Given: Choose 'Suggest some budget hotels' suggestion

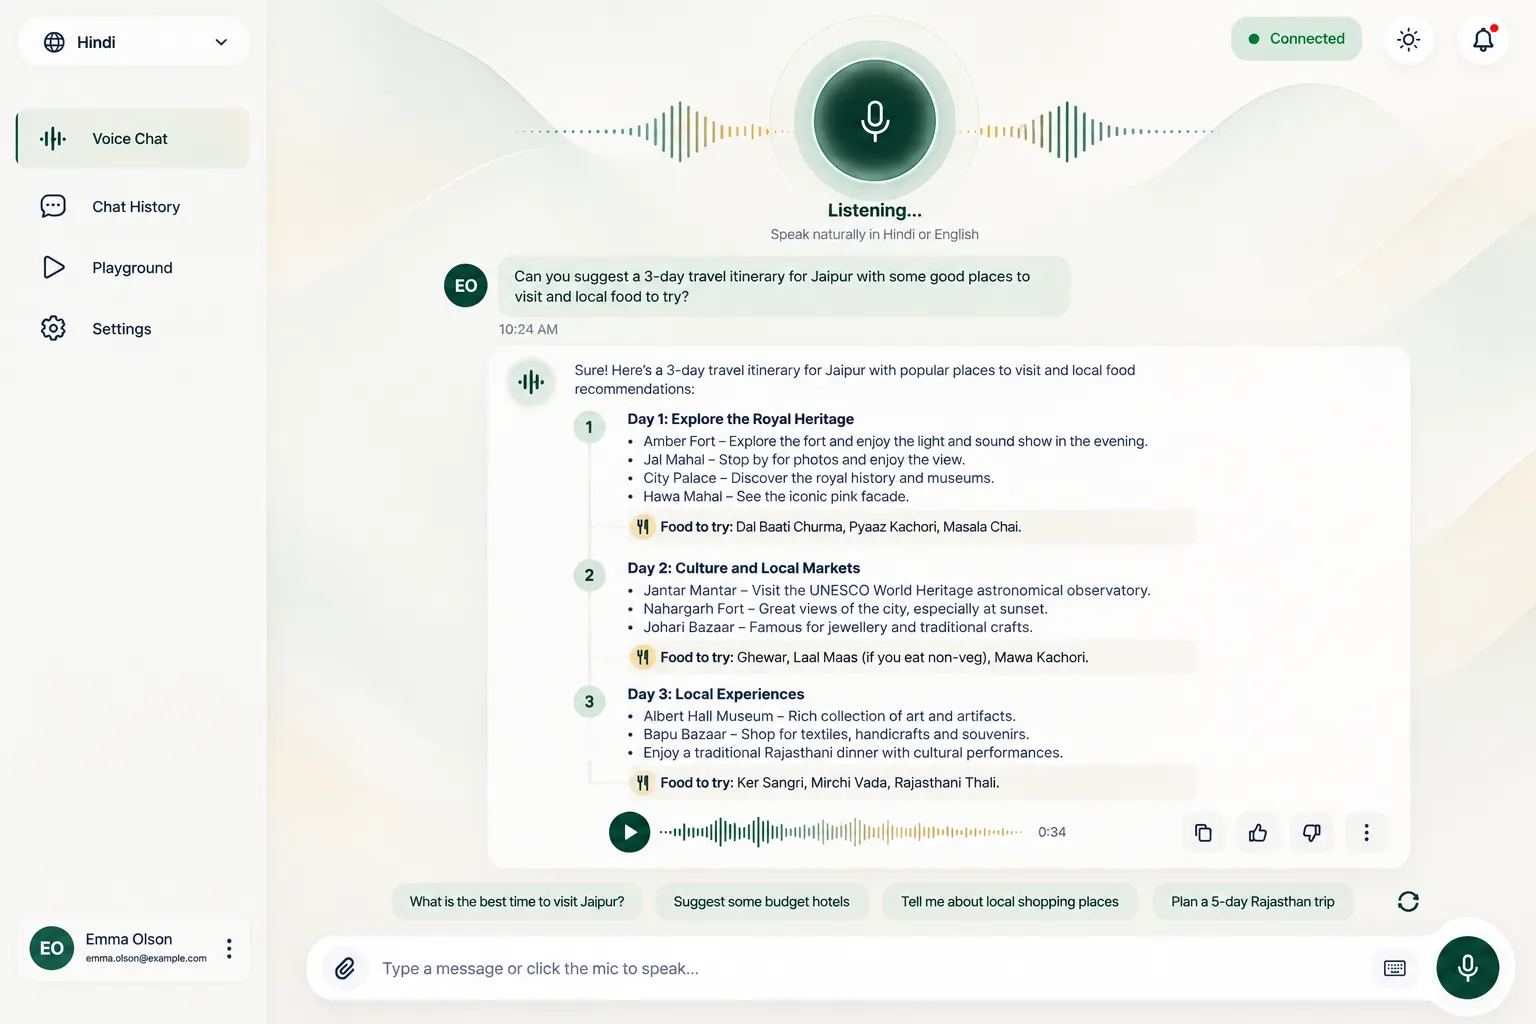Looking at the screenshot, I should pyautogui.click(x=762, y=901).
